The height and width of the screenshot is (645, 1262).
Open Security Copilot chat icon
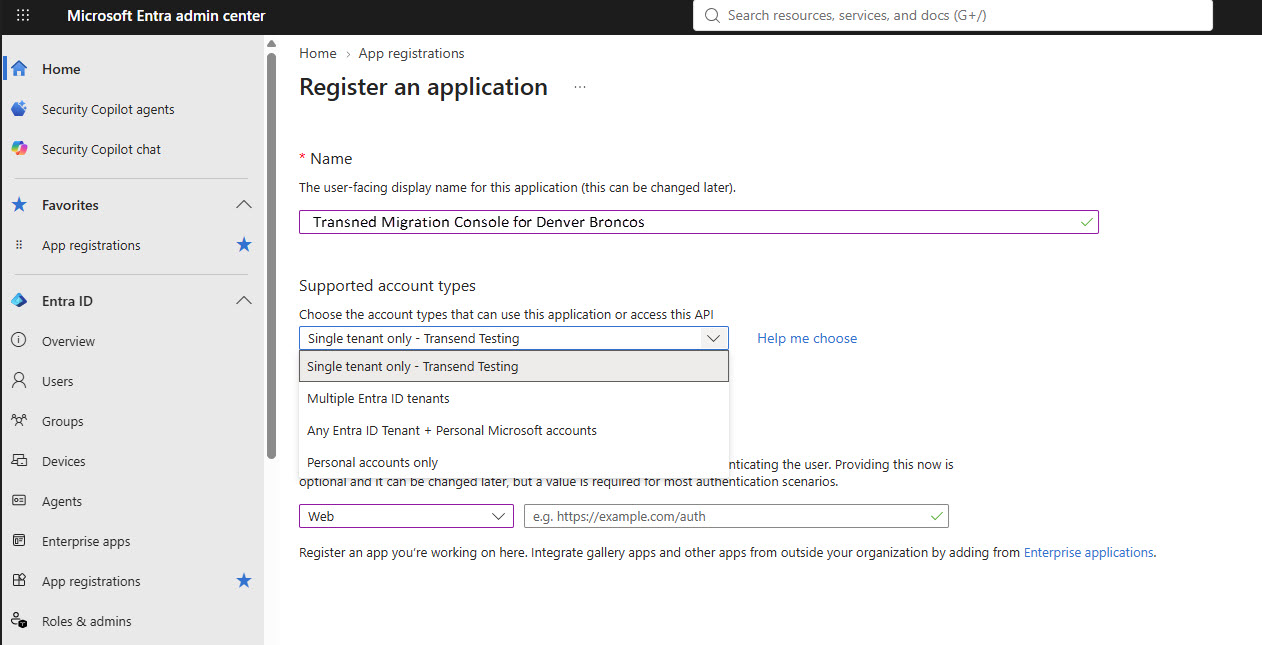click(19, 149)
